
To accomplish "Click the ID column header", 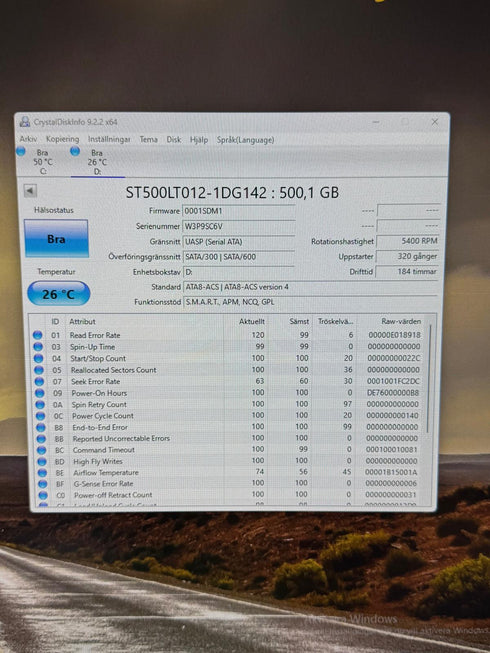I will click(x=55, y=322).
